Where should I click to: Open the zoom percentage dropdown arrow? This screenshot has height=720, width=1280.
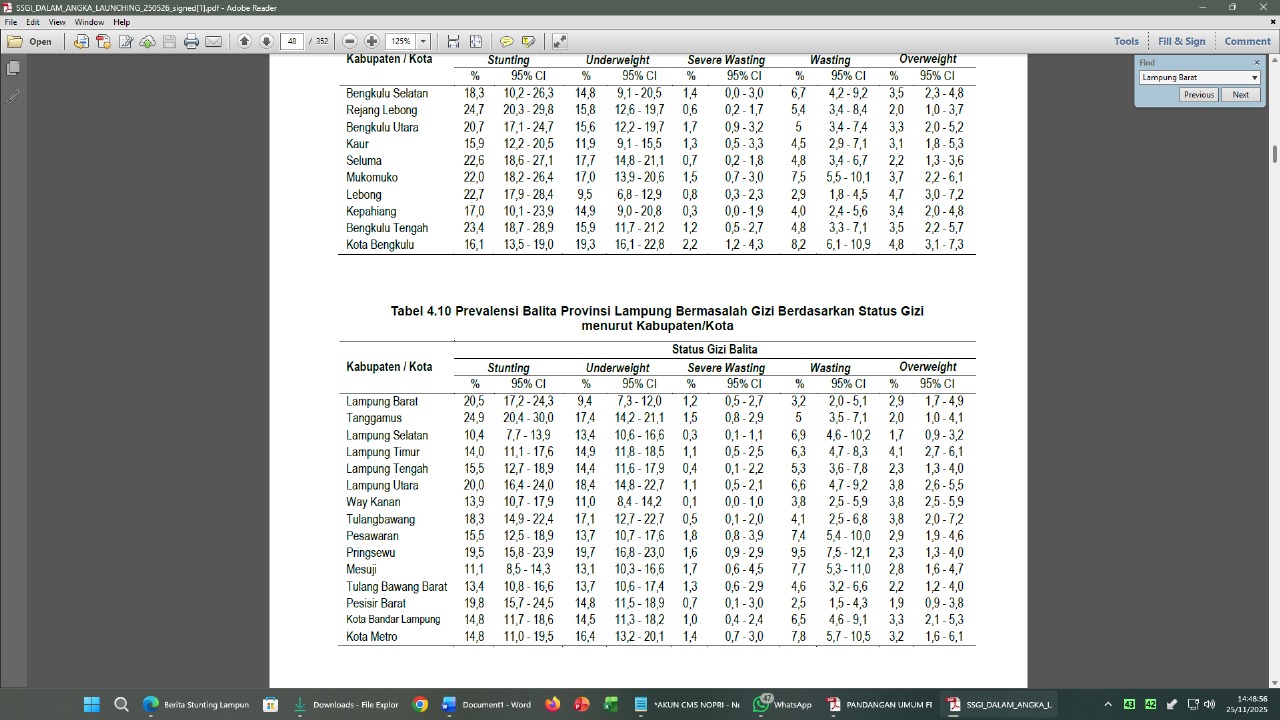click(x=424, y=42)
